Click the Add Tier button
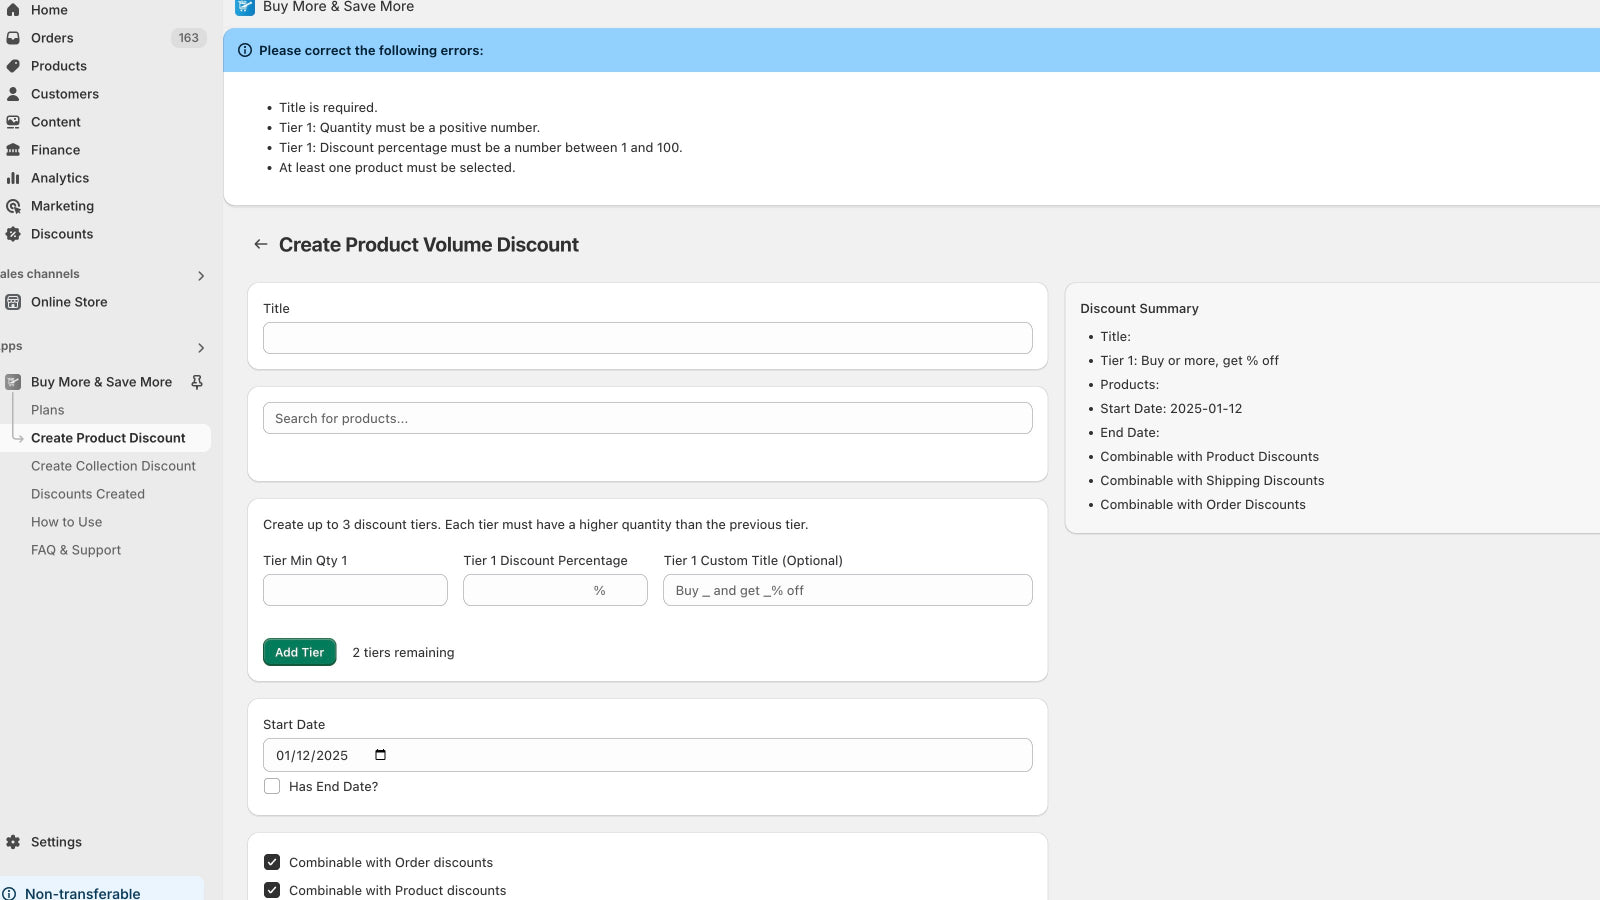 300,652
